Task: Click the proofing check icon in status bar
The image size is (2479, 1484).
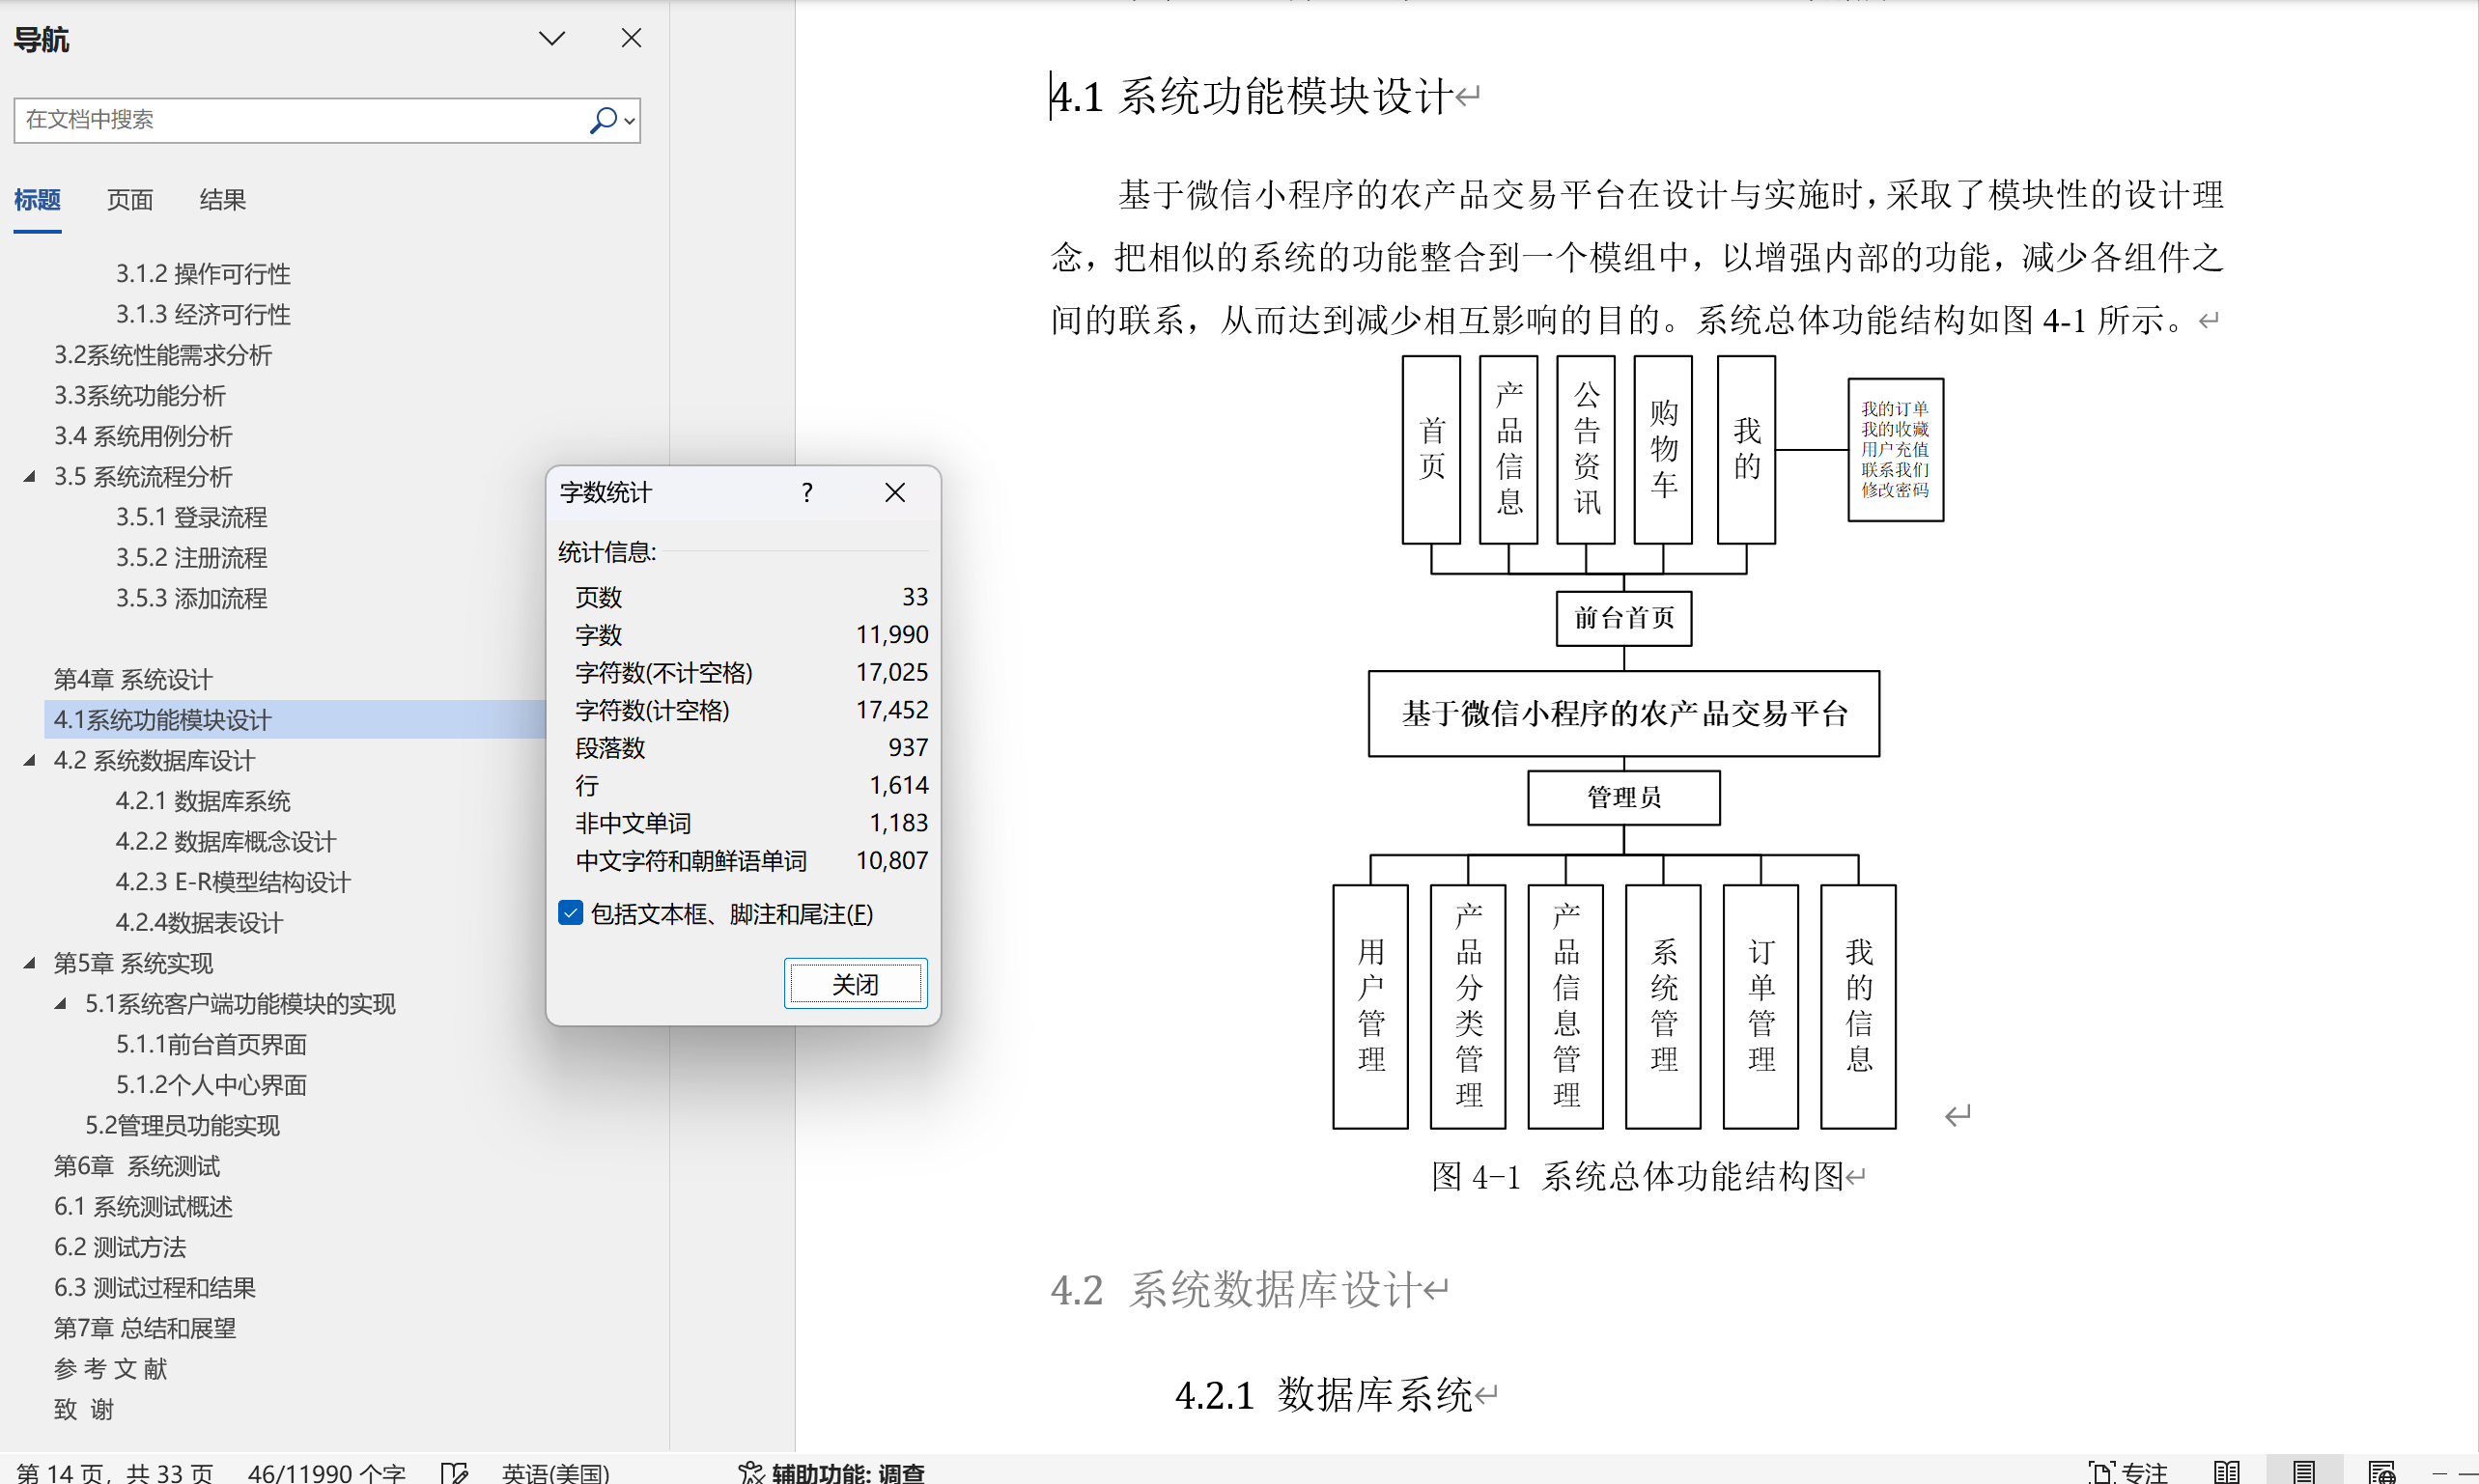Action: tap(454, 1472)
